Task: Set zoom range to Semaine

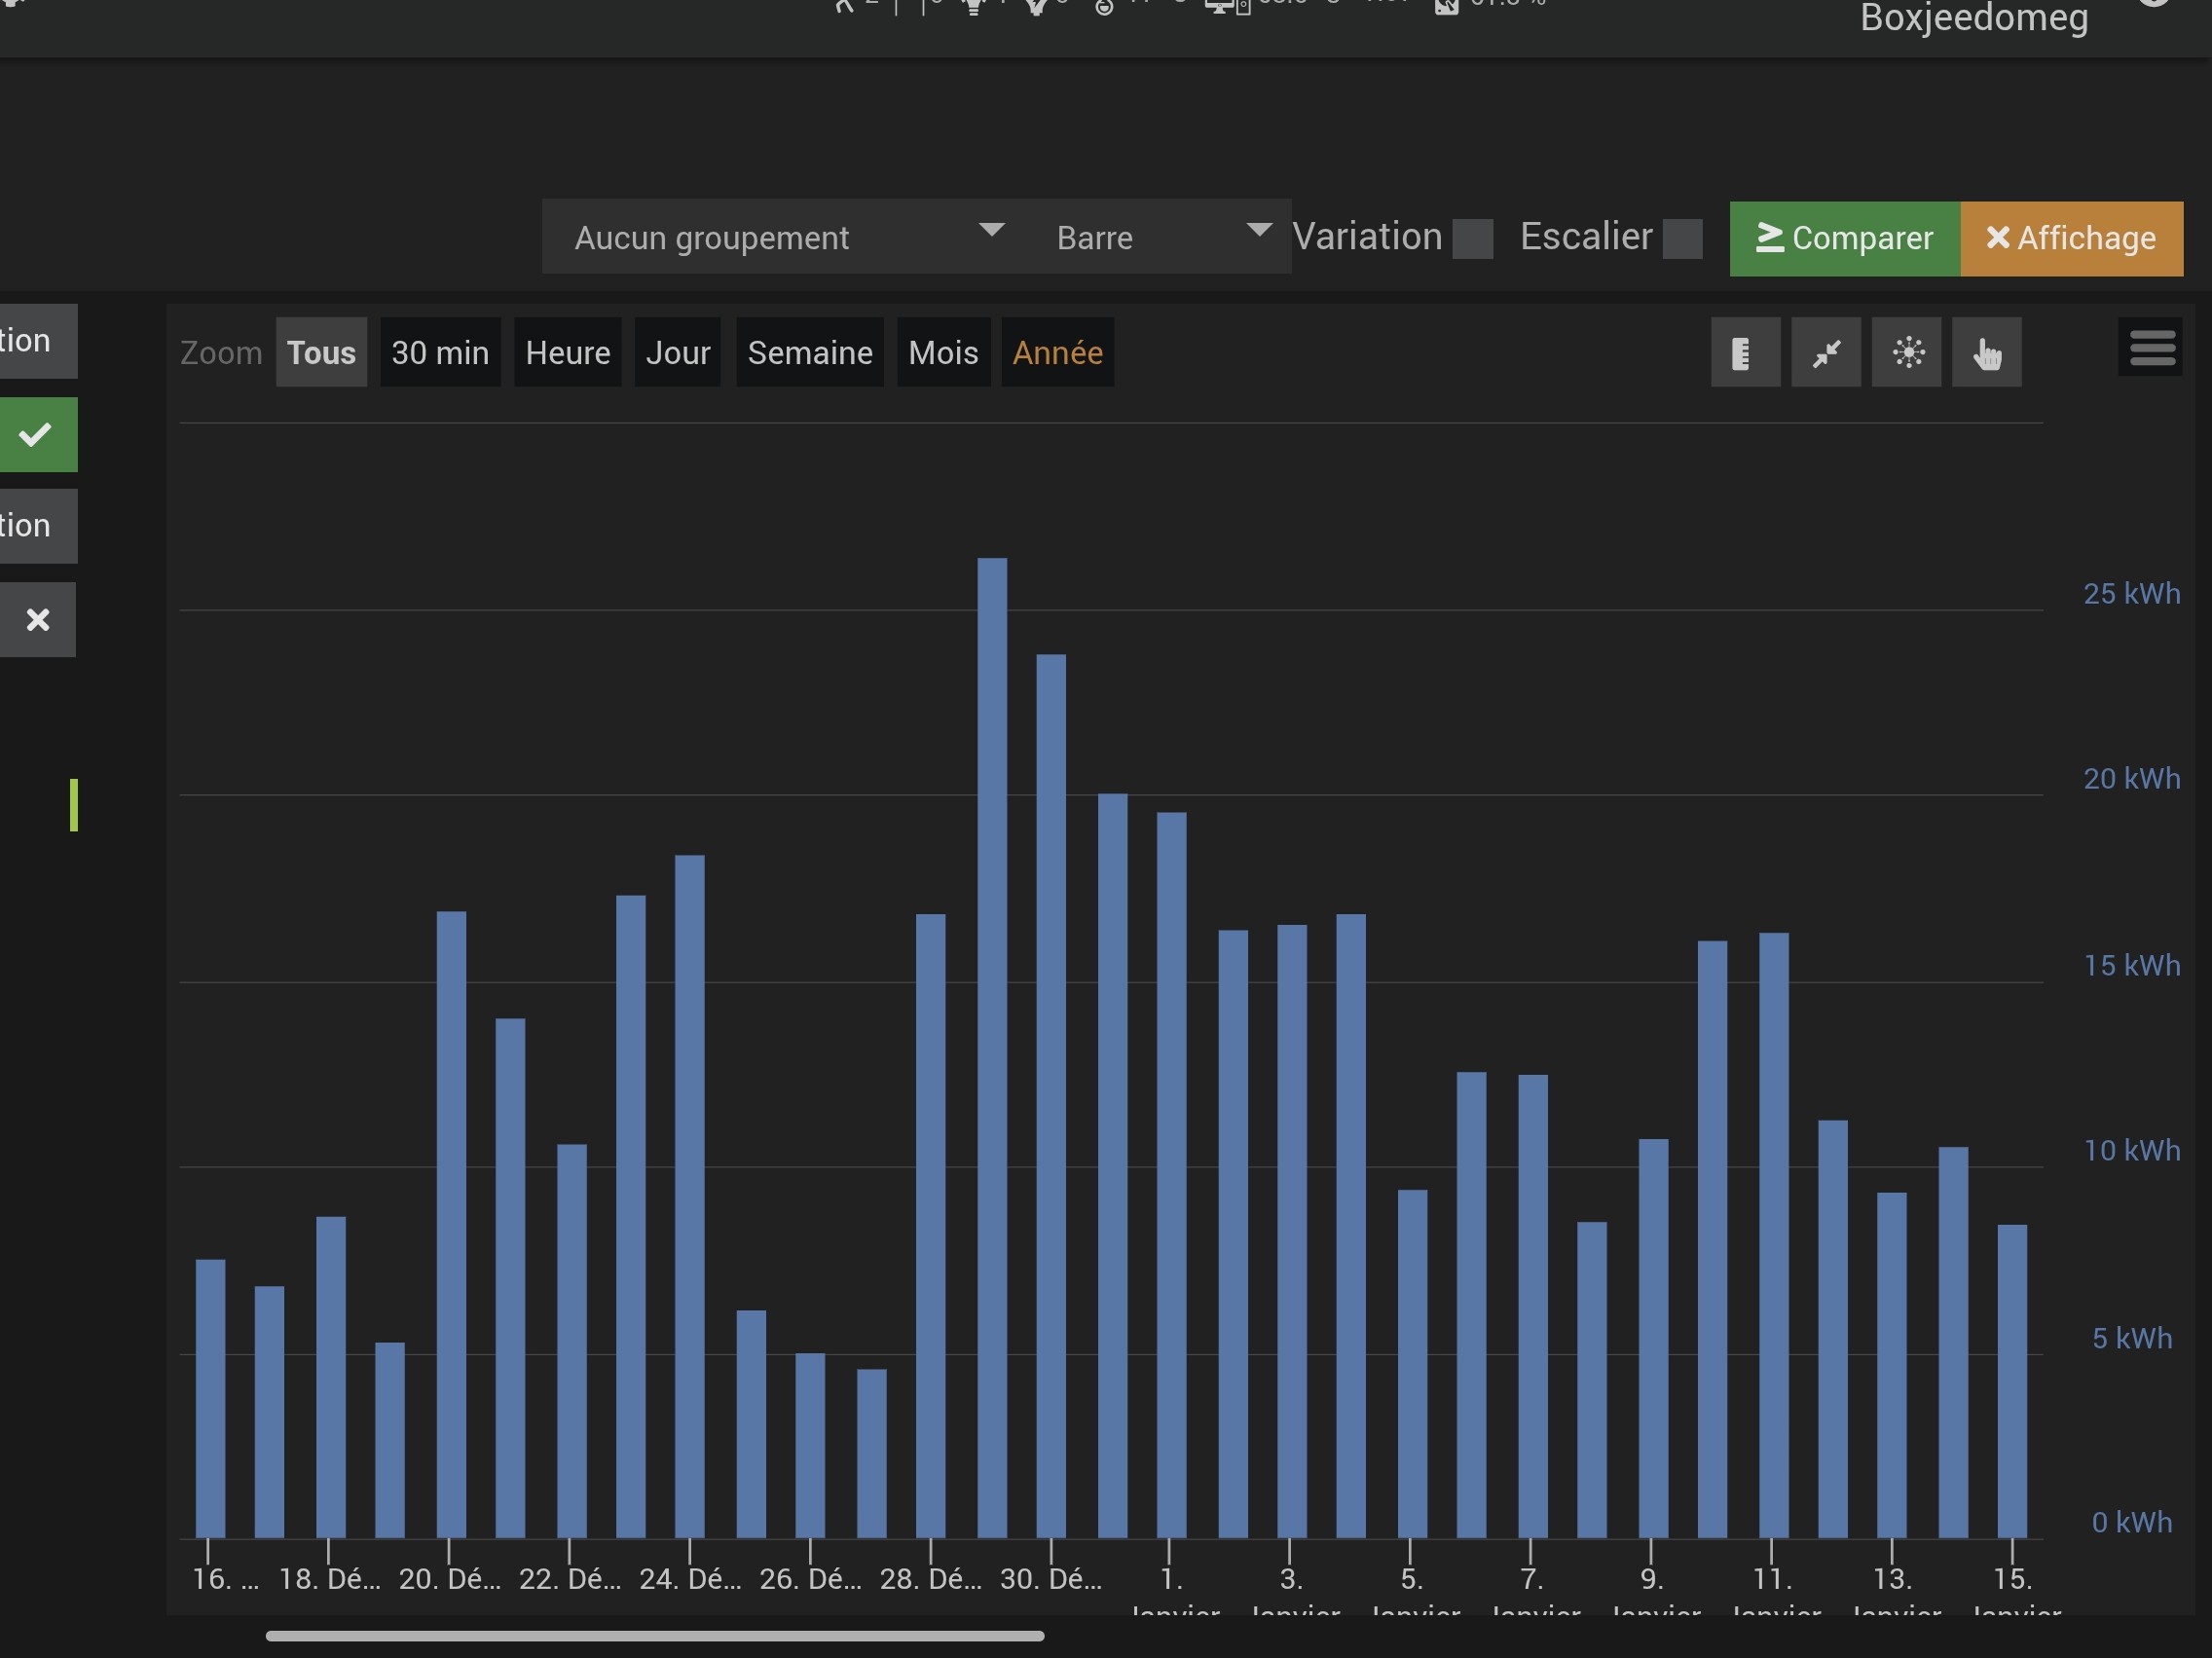Action: tap(809, 352)
